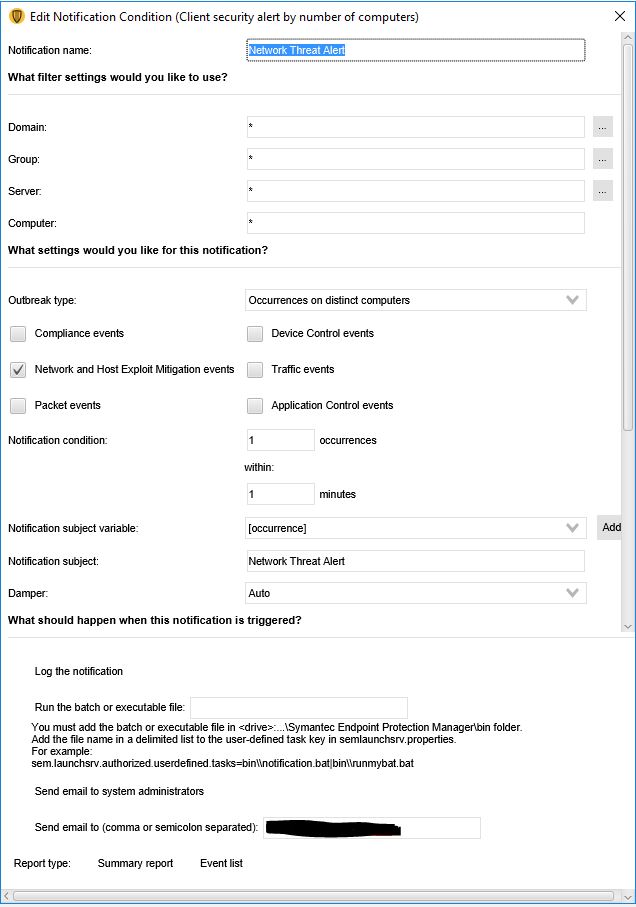Disable Network and Host Exploit Mitigation events
The height and width of the screenshot is (907, 636).
[16, 369]
